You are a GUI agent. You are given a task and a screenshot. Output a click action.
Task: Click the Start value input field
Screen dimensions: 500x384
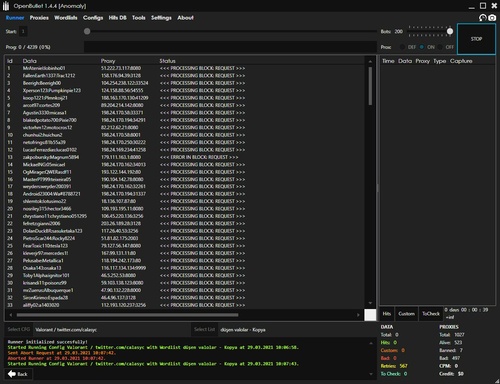pyautogui.click(x=23, y=31)
